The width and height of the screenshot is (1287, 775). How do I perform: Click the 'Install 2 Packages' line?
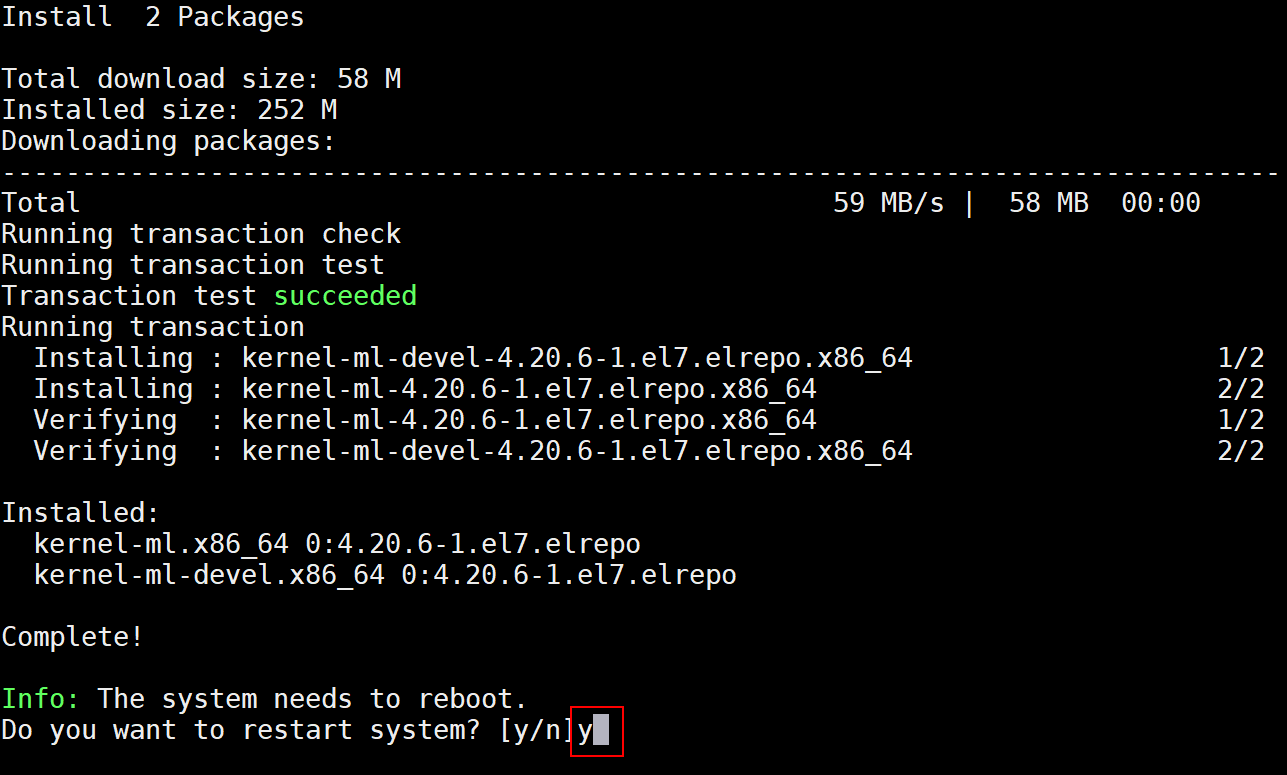pyautogui.click(x=153, y=17)
